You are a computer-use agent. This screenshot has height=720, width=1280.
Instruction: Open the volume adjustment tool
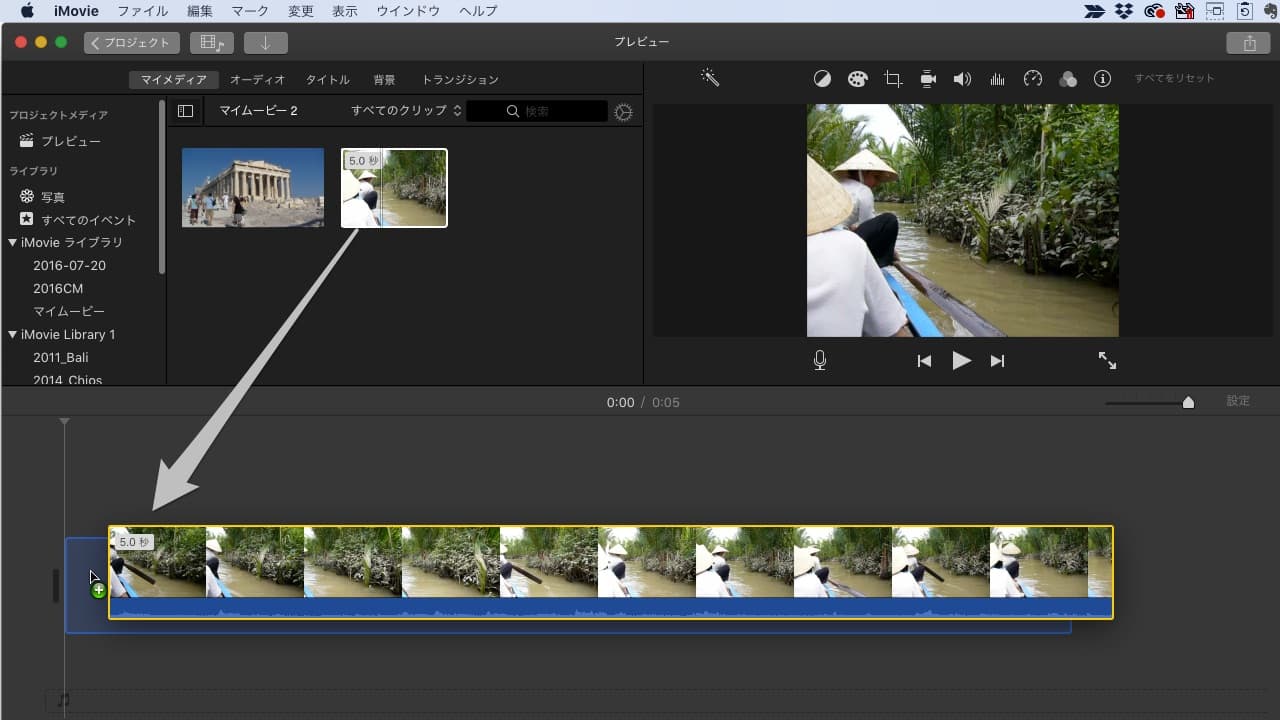[x=962, y=79]
